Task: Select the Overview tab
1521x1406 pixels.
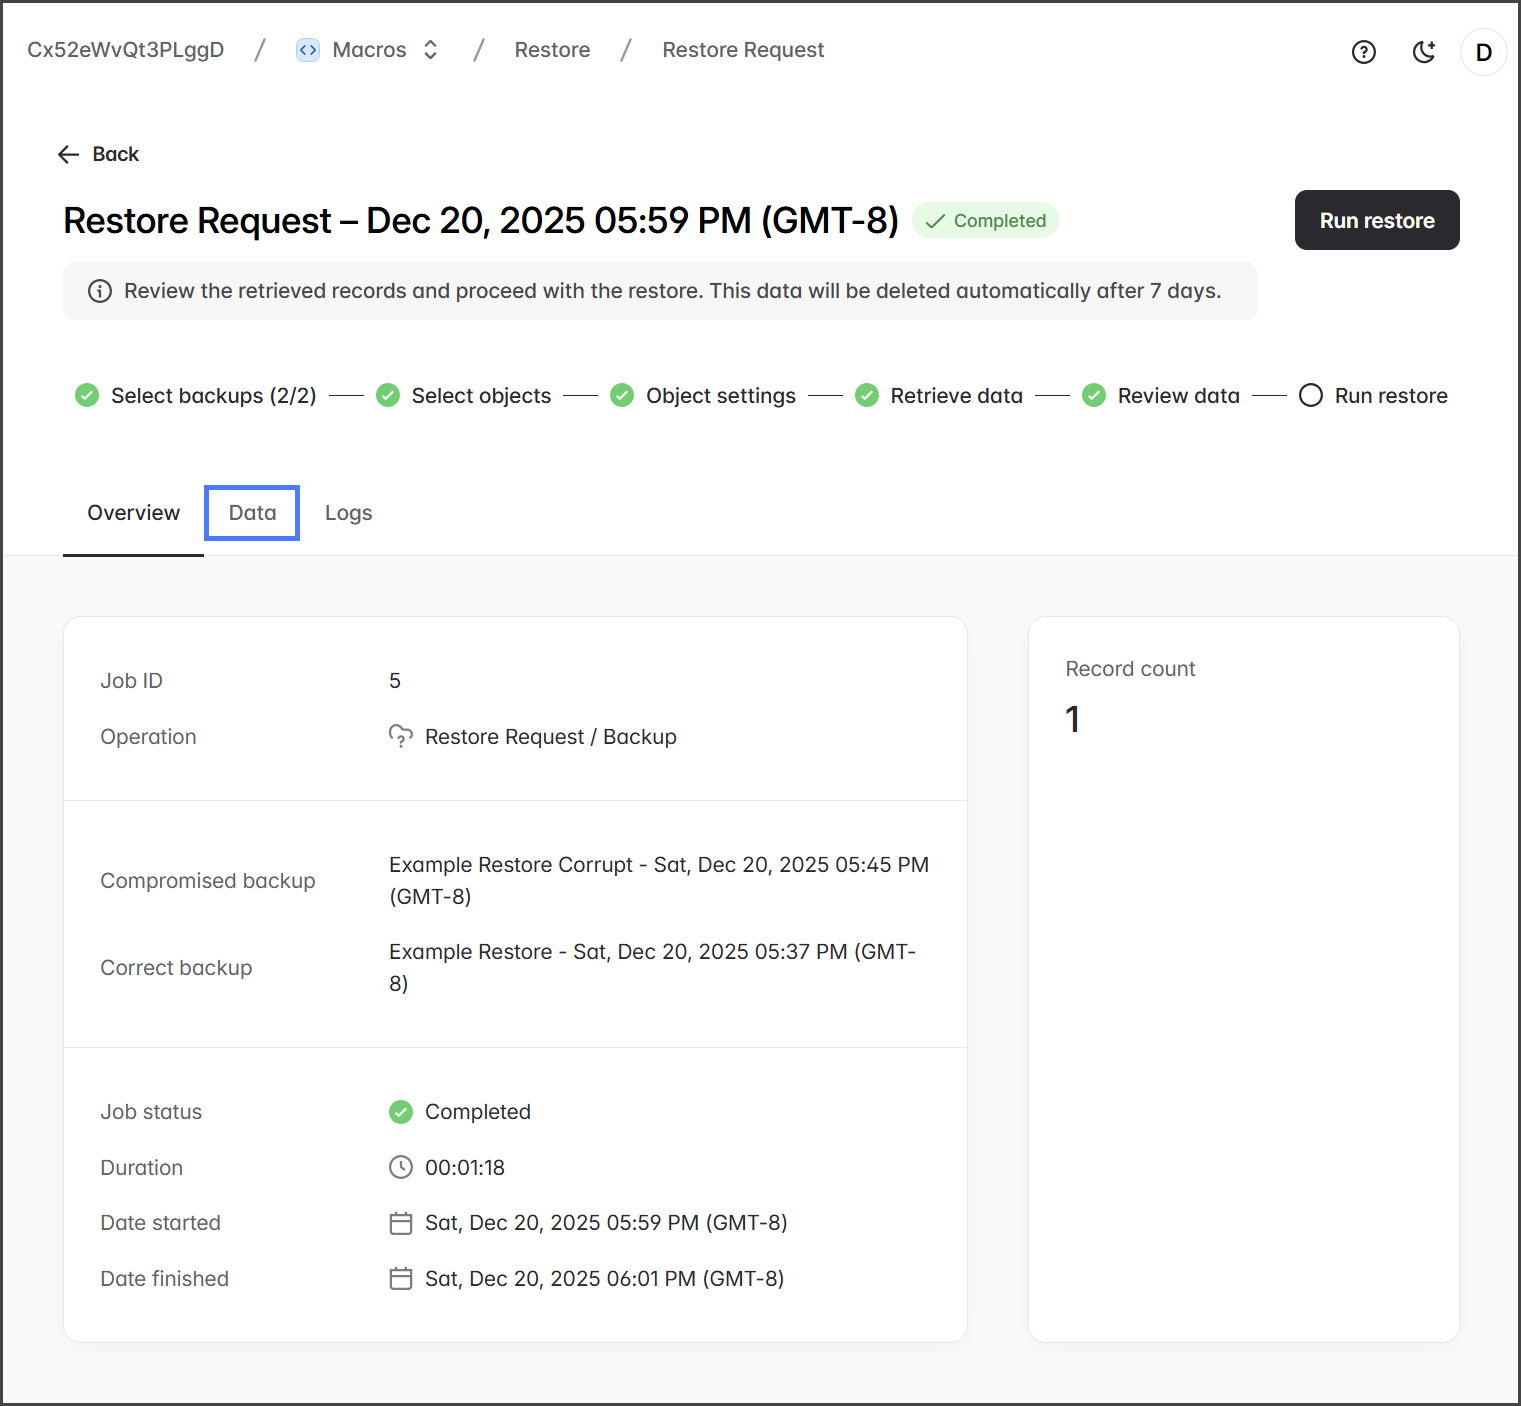Action: [133, 513]
